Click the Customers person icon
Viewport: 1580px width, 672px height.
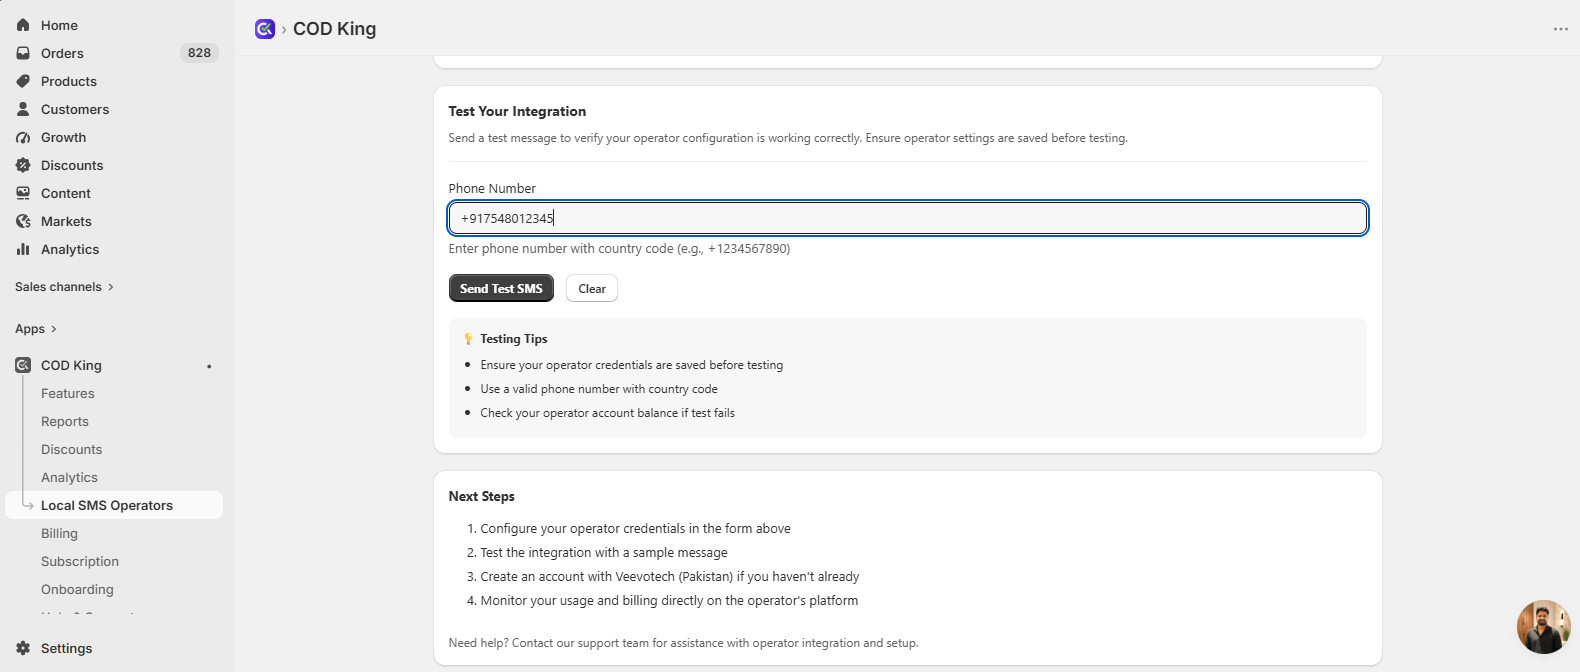pos(23,109)
